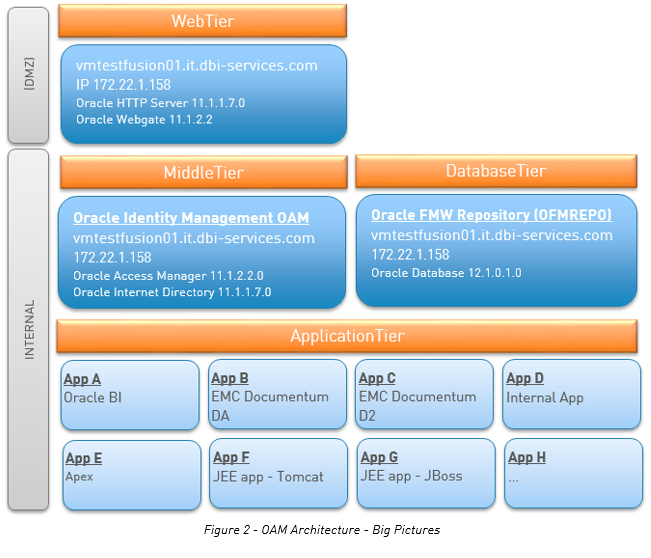Click the INTERNAL zone label
The height and width of the screenshot is (558, 651).
29,330
